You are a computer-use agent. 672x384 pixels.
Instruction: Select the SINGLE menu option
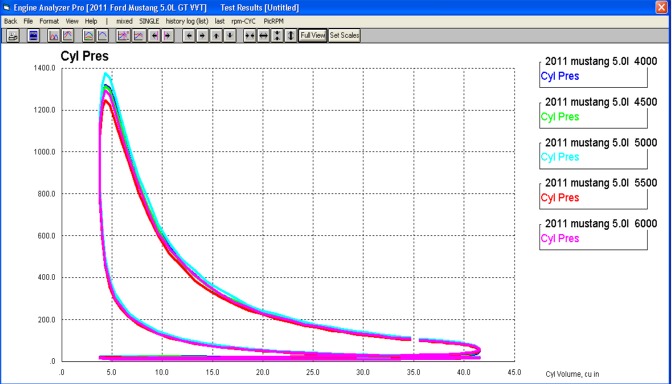(149, 21)
